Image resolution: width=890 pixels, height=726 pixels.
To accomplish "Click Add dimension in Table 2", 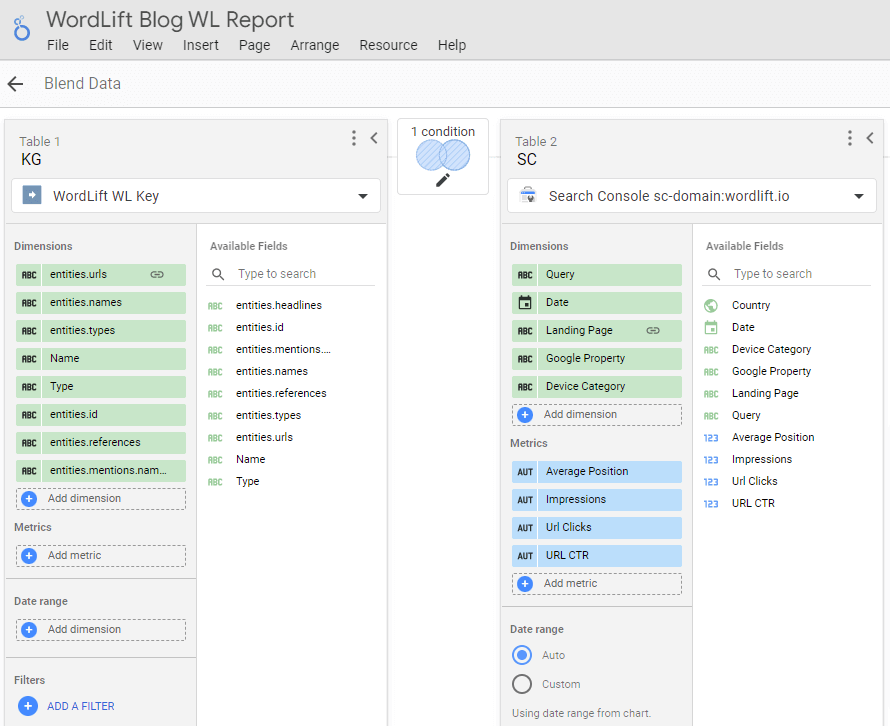I will point(597,415).
